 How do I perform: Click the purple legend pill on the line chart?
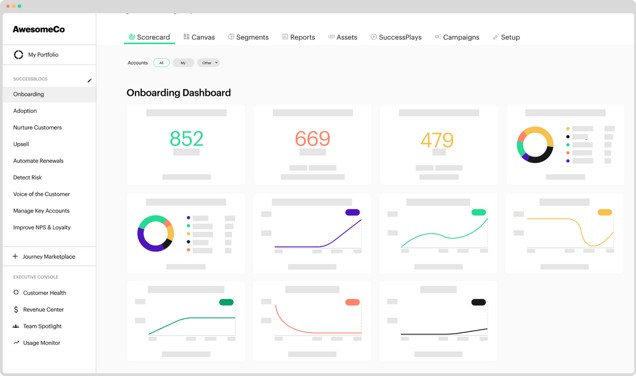(x=352, y=212)
